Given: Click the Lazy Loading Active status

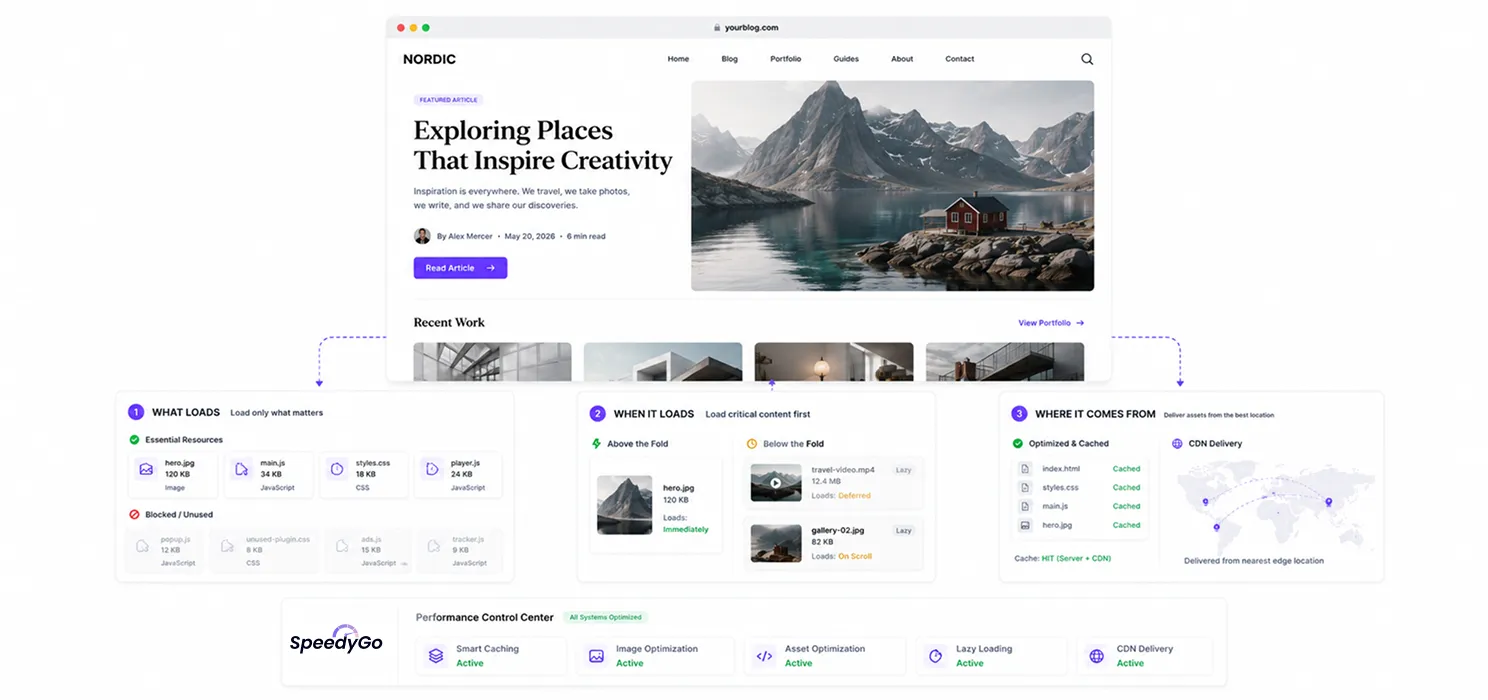Looking at the screenshot, I should pyautogui.click(x=970, y=663).
